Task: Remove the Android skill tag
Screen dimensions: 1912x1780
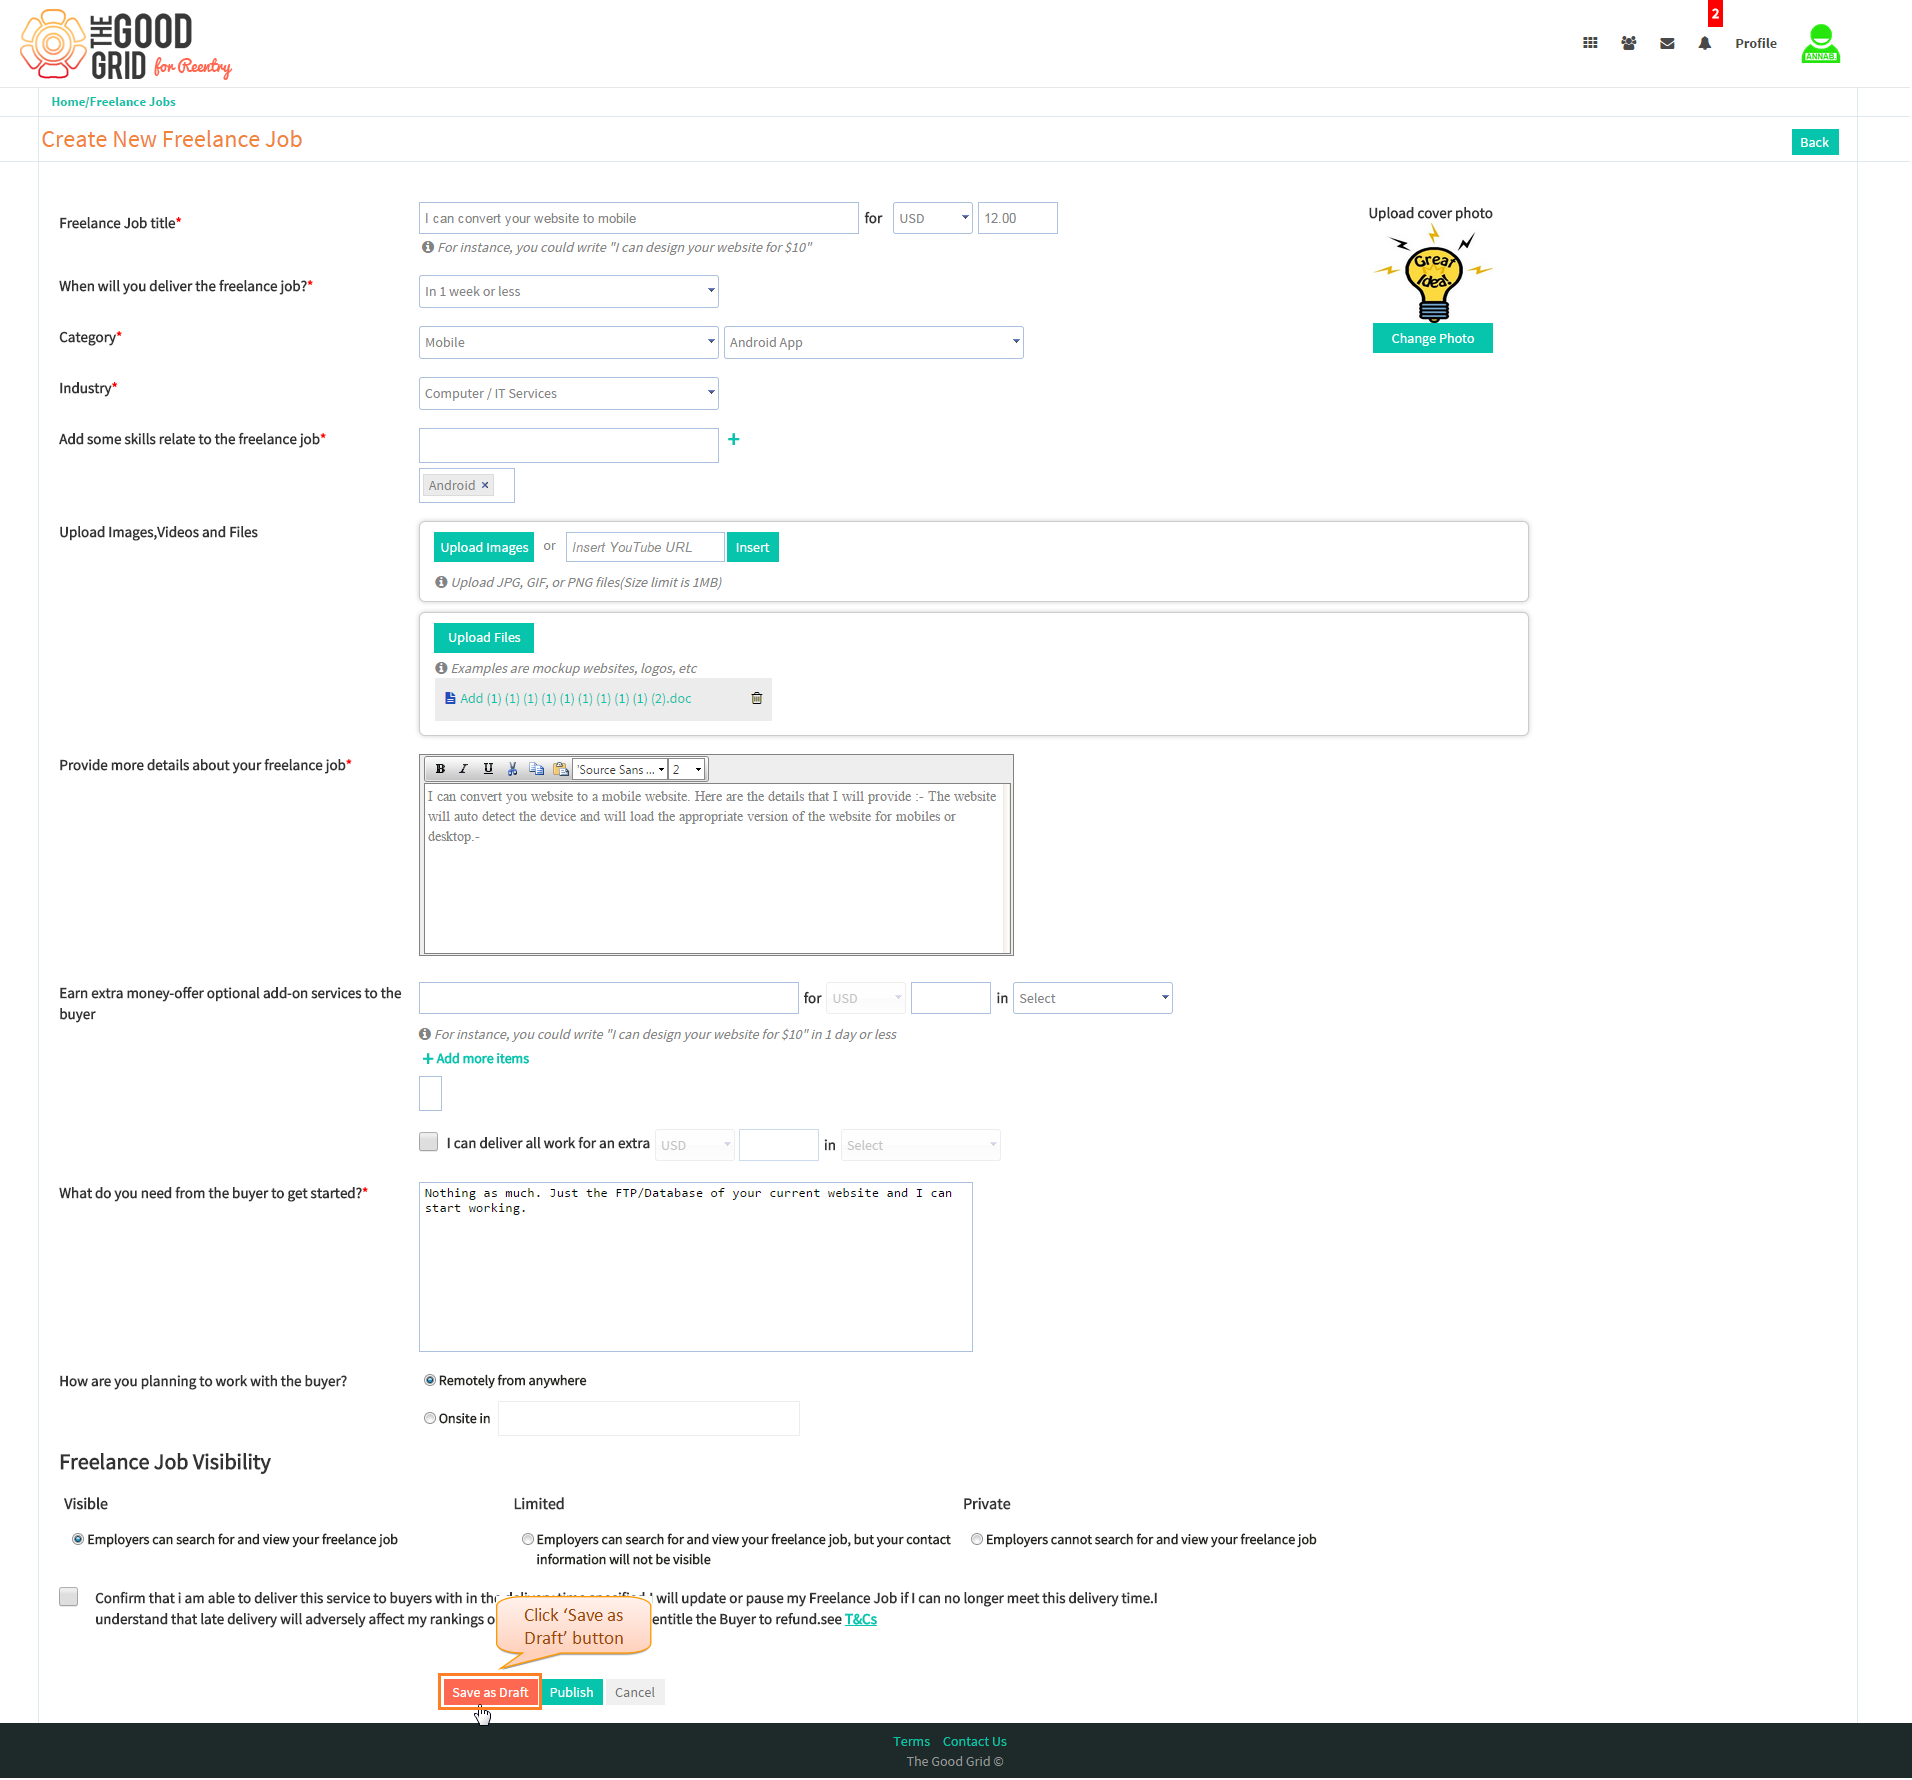Action: [x=486, y=485]
